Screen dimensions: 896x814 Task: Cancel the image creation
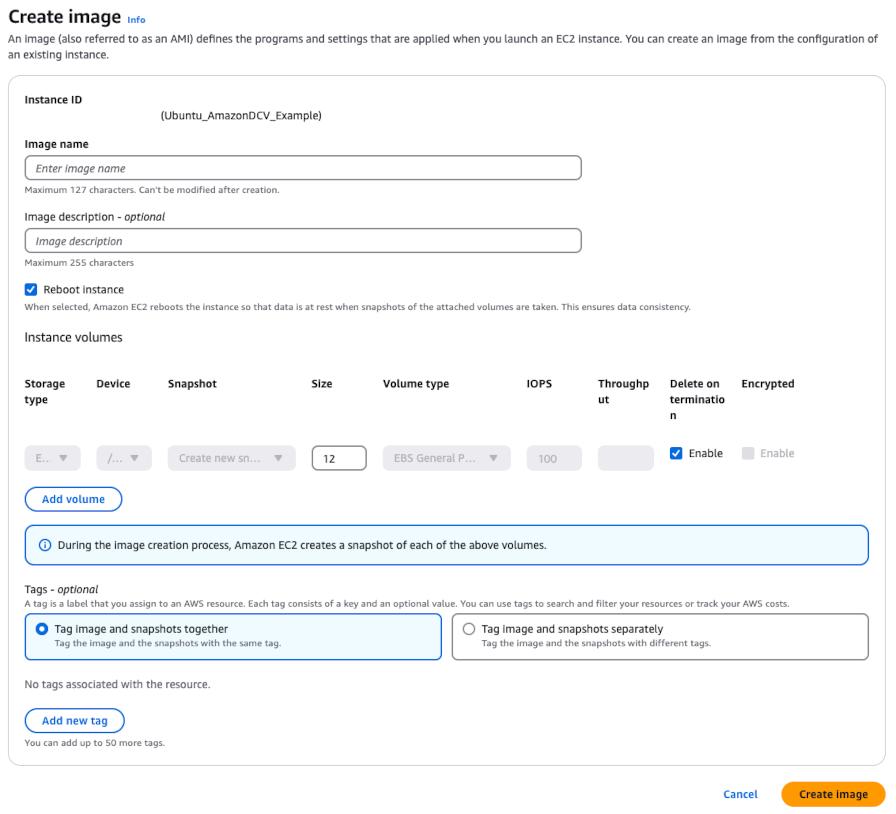tap(740, 794)
